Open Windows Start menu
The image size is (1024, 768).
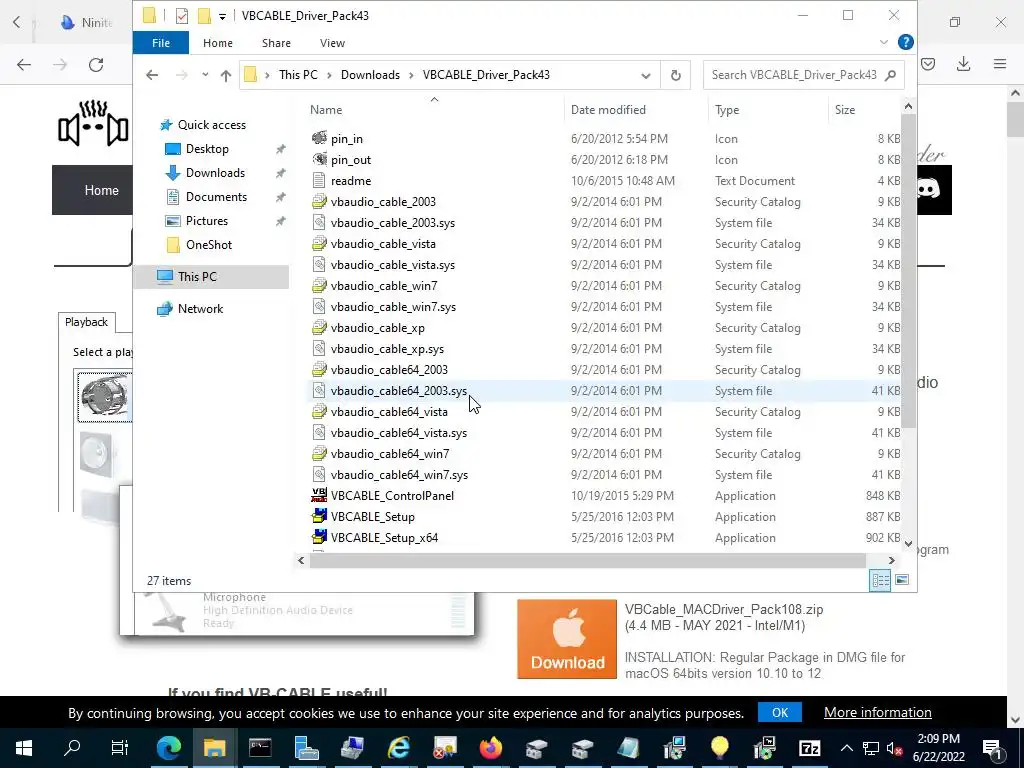(24, 748)
